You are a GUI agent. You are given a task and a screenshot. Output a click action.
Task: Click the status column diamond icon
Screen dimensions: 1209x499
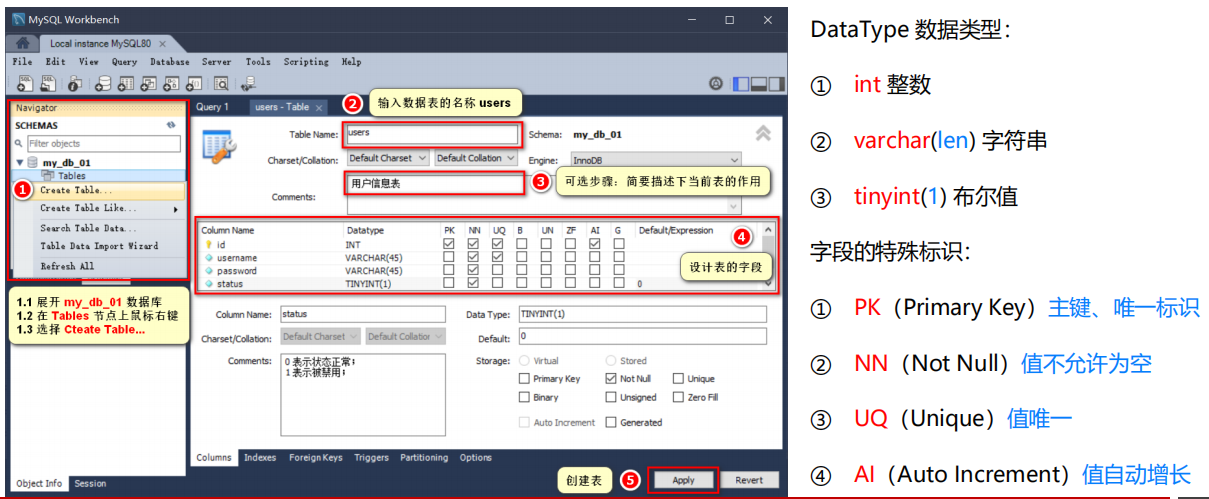pyautogui.click(x=209, y=284)
